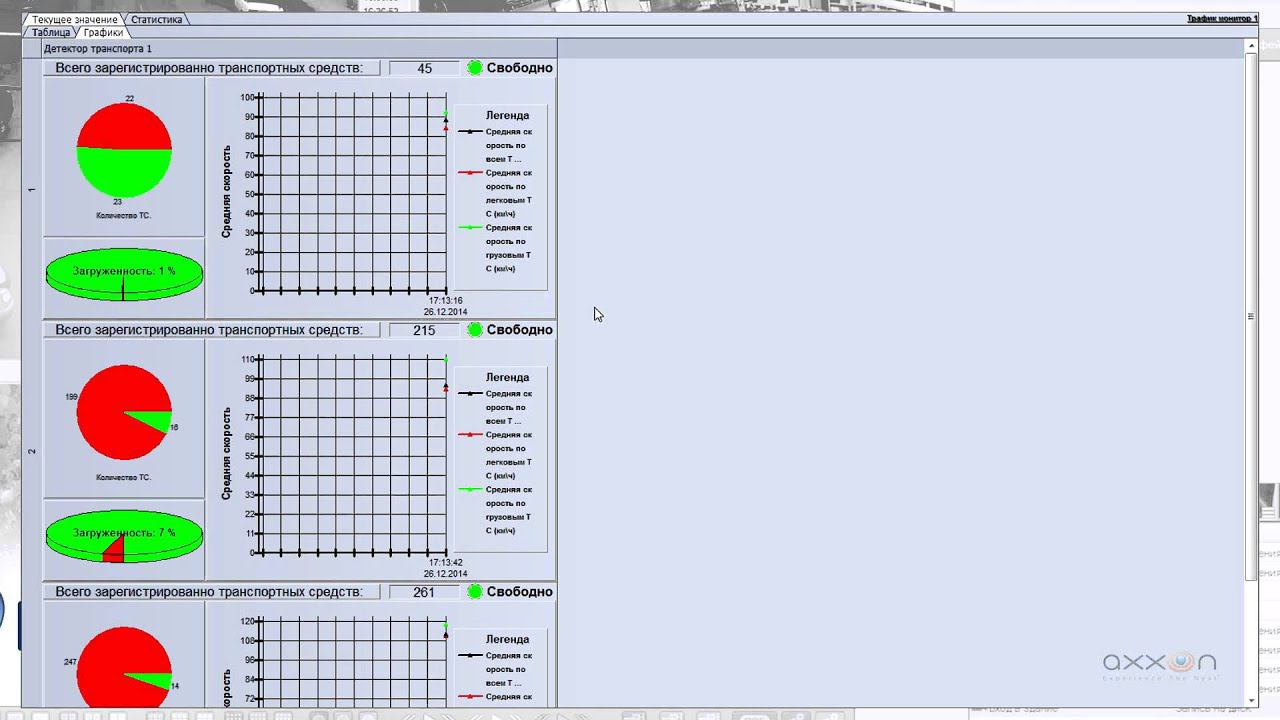Click the Загруженность: 7 % load gauge
Viewport: 1280px width, 720px height.
pyautogui.click(x=124, y=536)
